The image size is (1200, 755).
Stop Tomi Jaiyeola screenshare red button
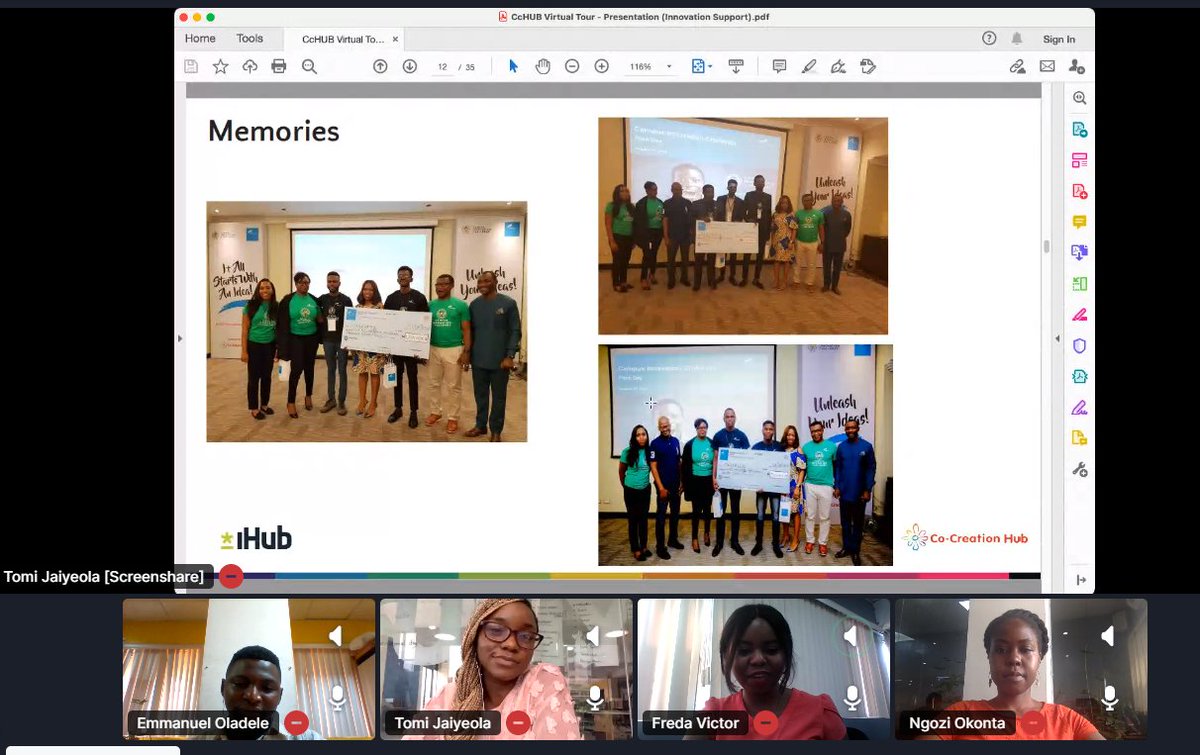tap(231, 576)
